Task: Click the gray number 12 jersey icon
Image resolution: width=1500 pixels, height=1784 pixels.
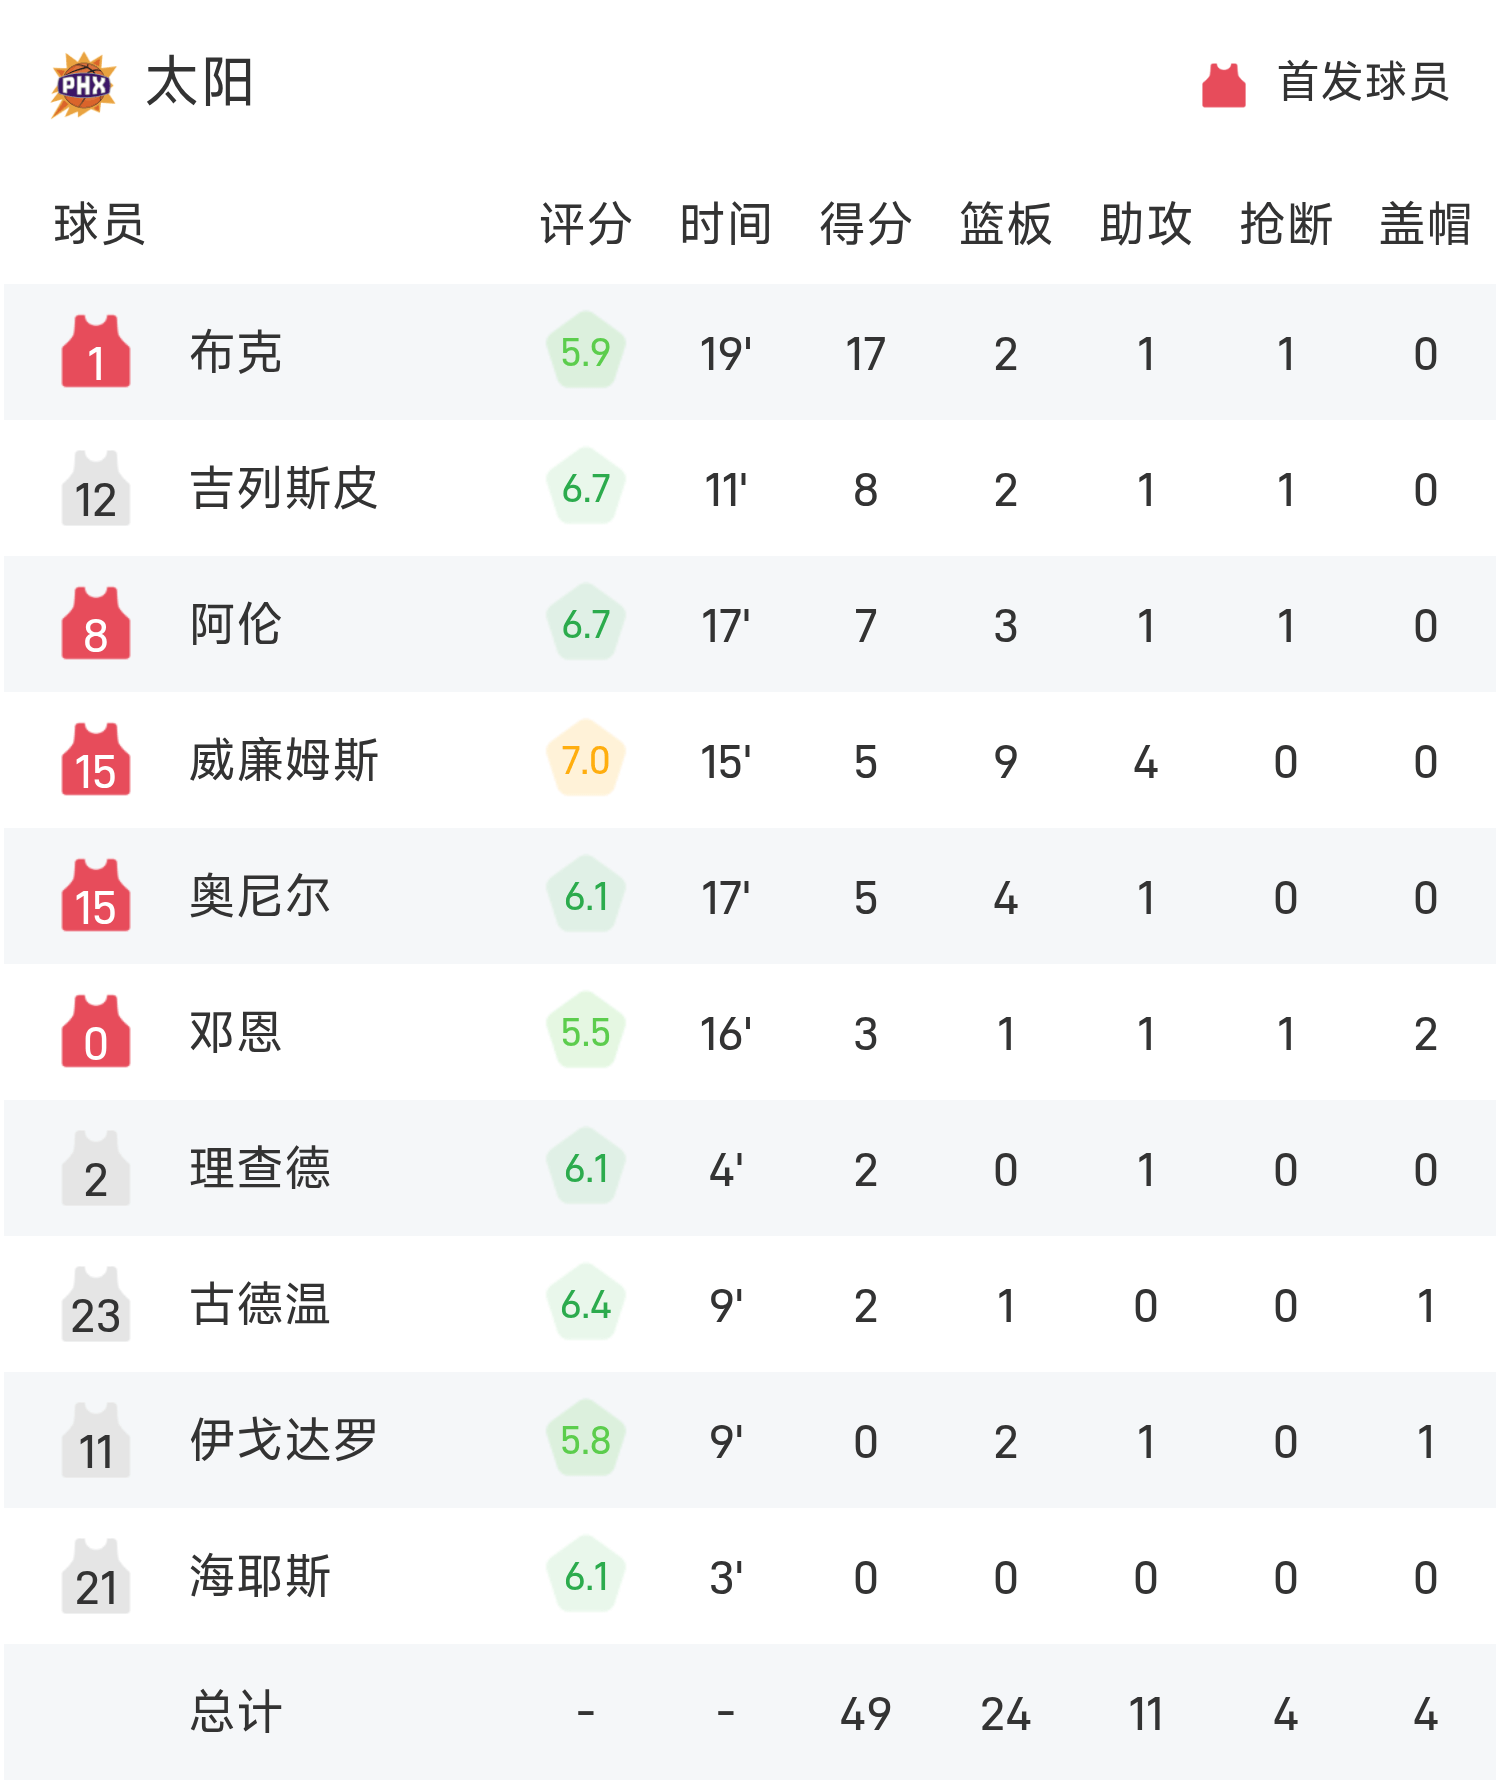Action: click(96, 488)
